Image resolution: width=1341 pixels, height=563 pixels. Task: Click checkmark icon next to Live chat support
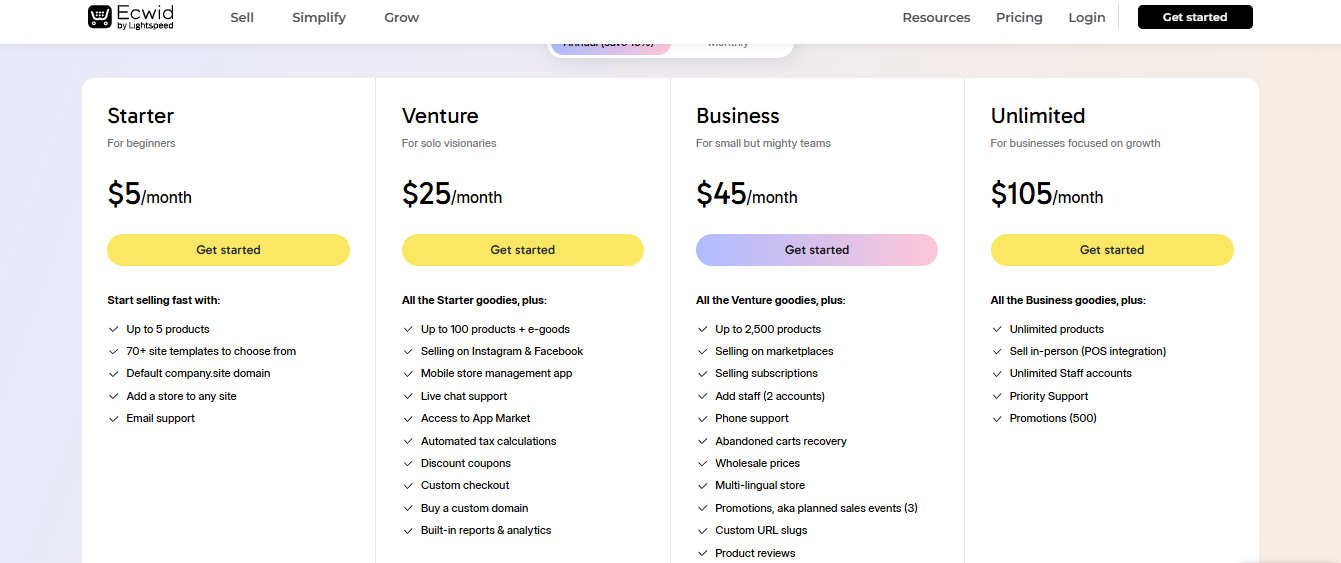coord(408,396)
